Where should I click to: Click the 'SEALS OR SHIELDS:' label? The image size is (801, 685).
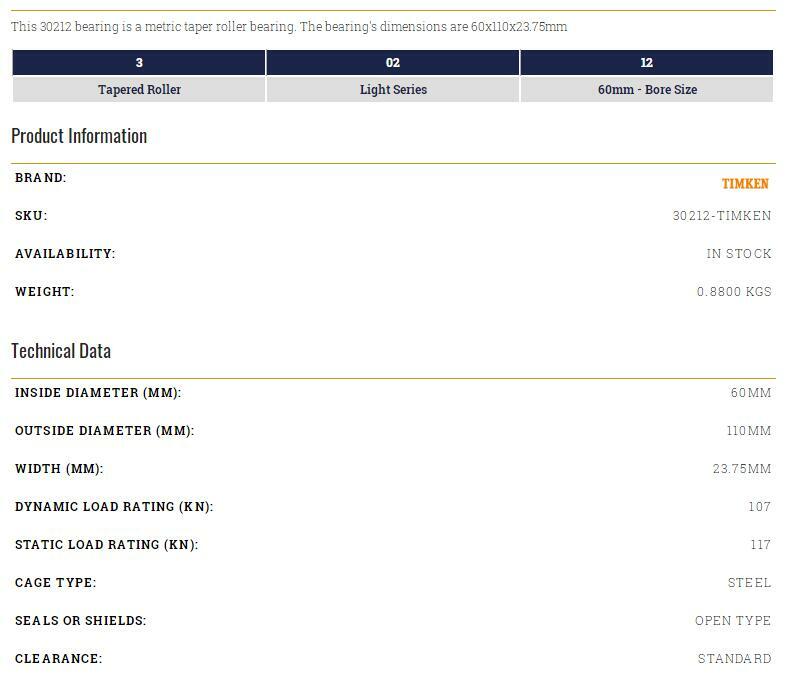coord(81,621)
